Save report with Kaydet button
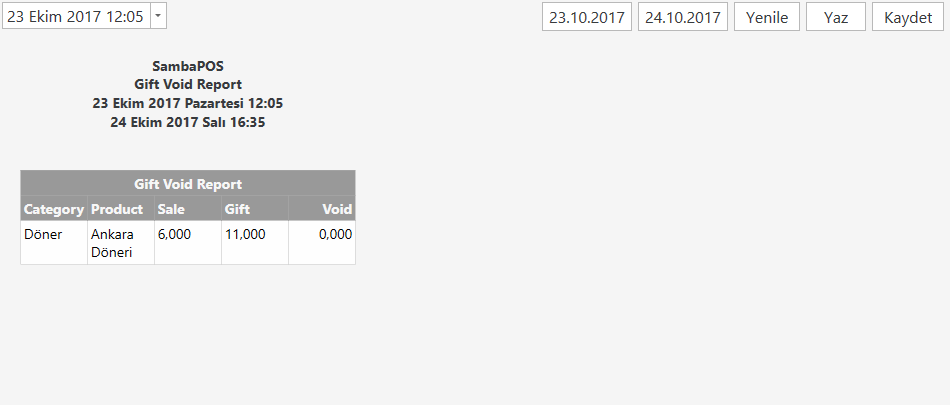The width and height of the screenshot is (950, 405). [x=908, y=17]
